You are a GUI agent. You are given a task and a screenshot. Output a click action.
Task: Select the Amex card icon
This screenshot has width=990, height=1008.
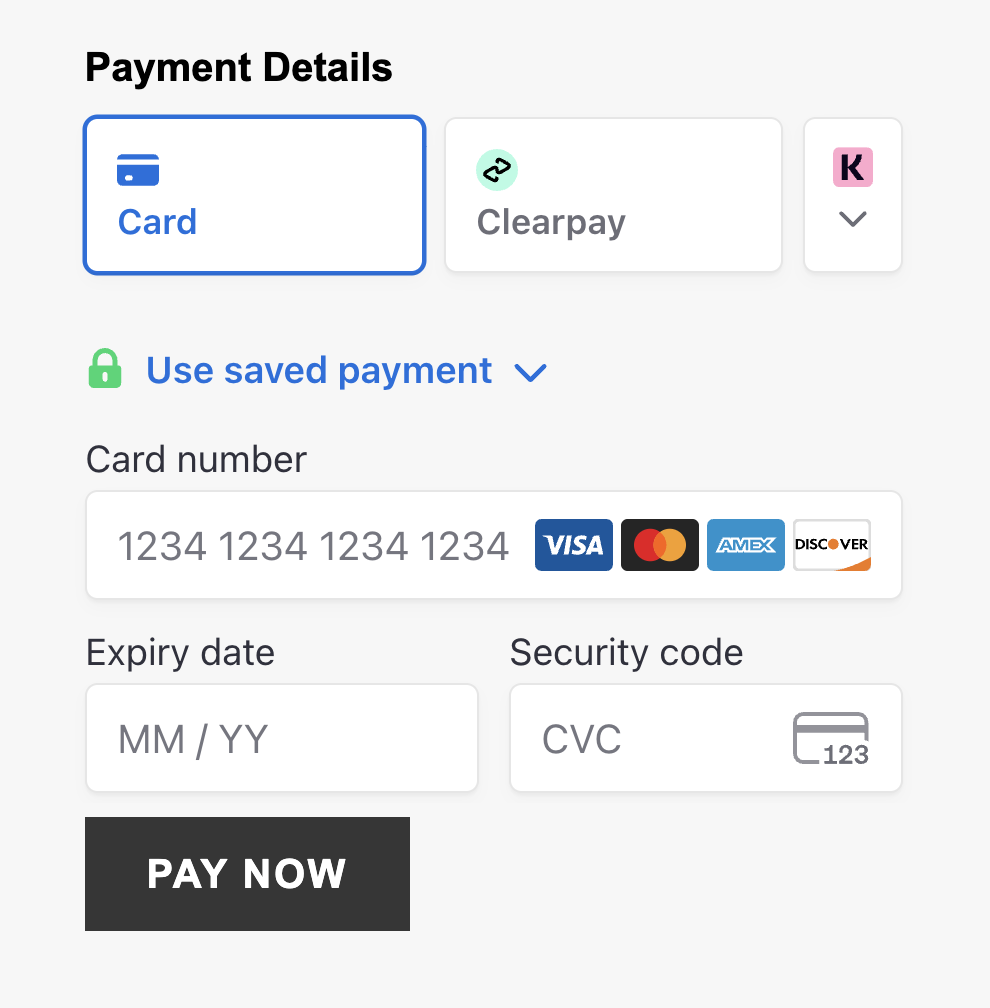pos(745,545)
